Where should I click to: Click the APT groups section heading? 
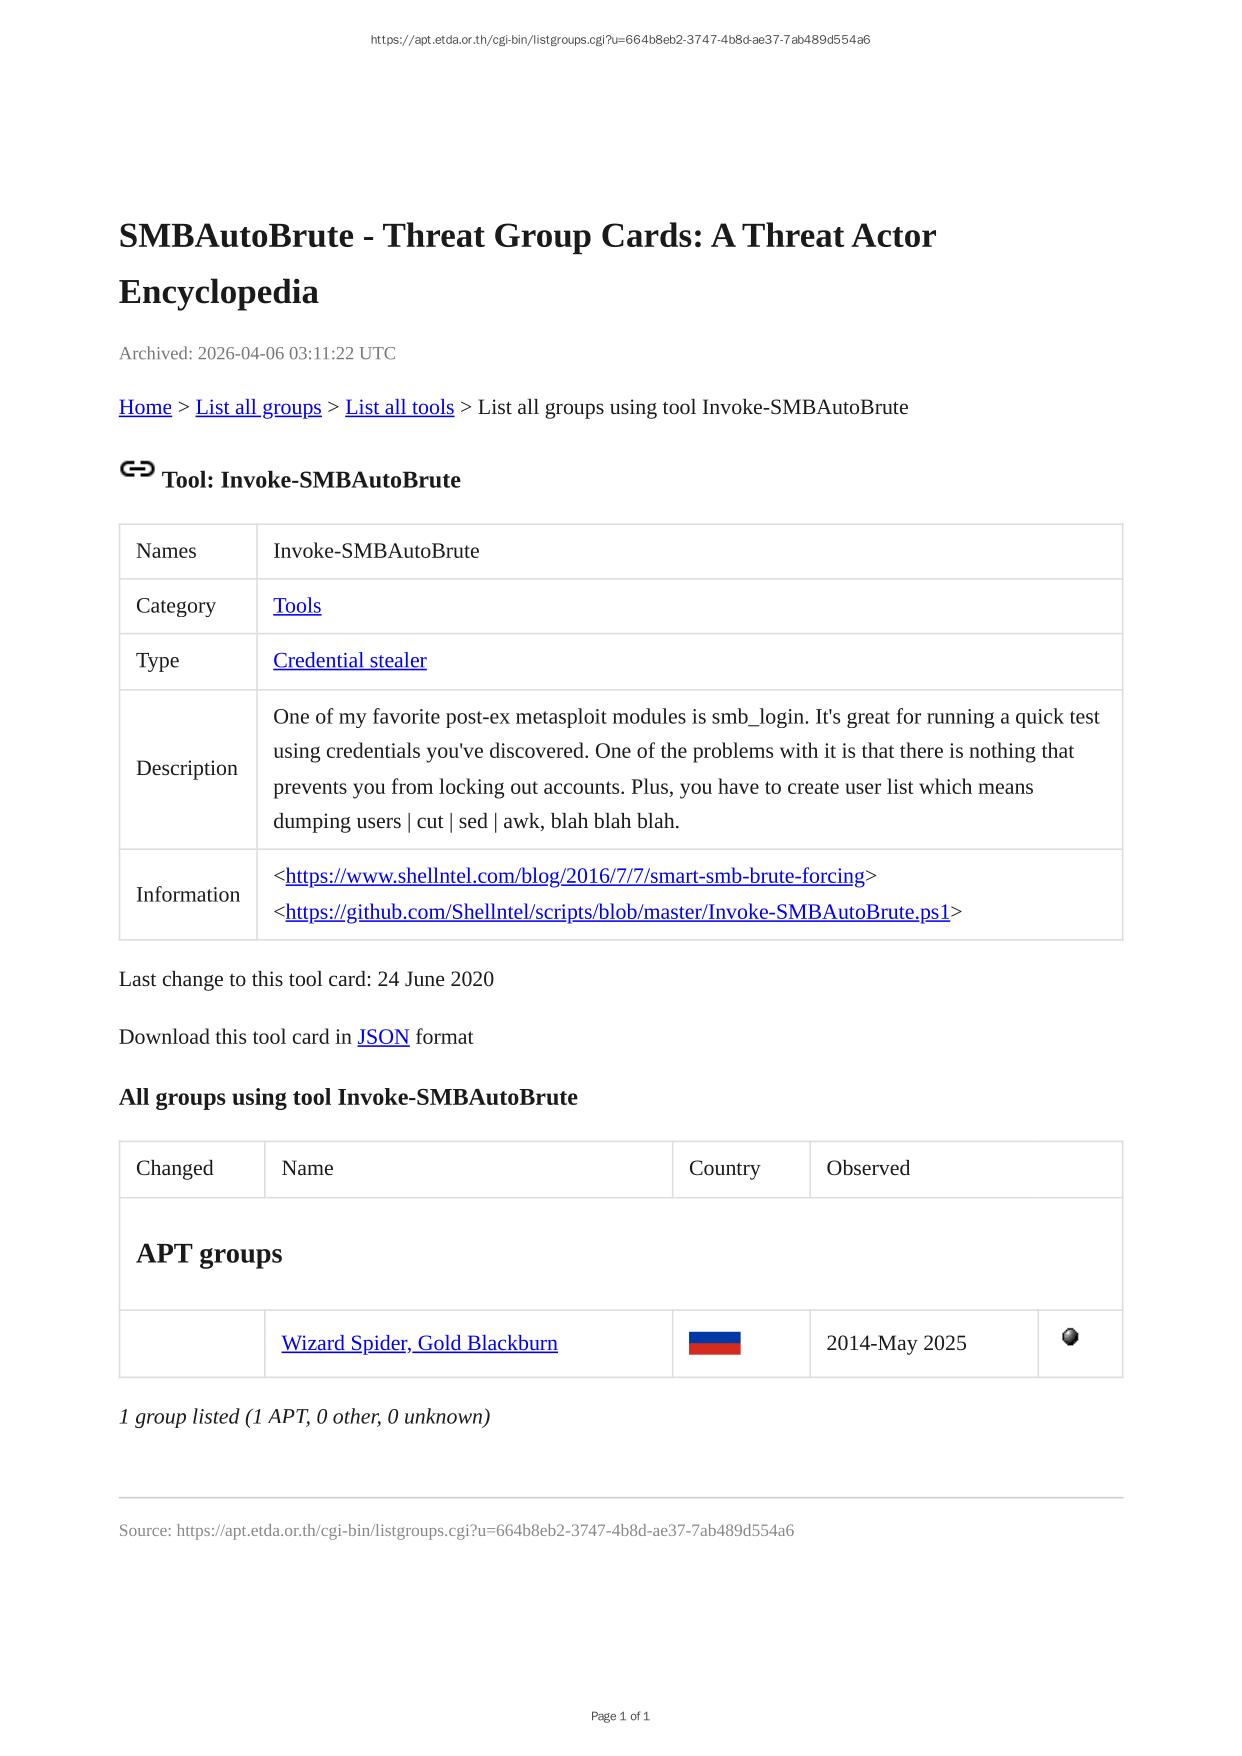209,1254
